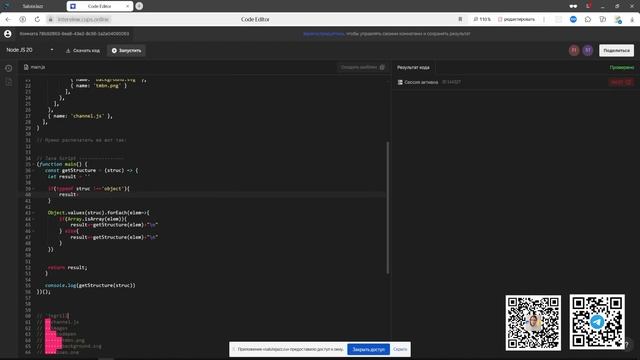Select the main.js file tab
640x360 pixels.
pyautogui.click(x=35, y=67)
